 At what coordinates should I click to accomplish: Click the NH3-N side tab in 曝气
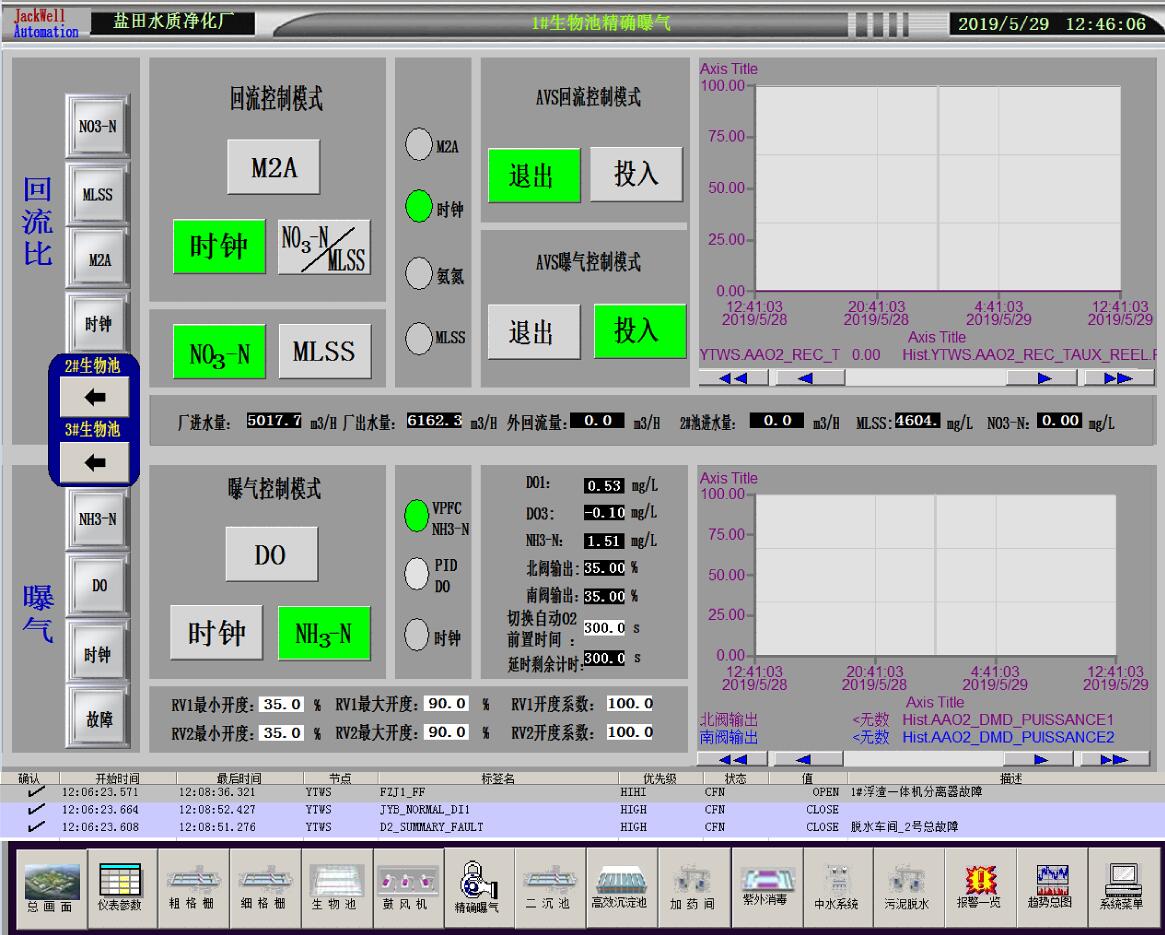pyautogui.click(x=97, y=519)
